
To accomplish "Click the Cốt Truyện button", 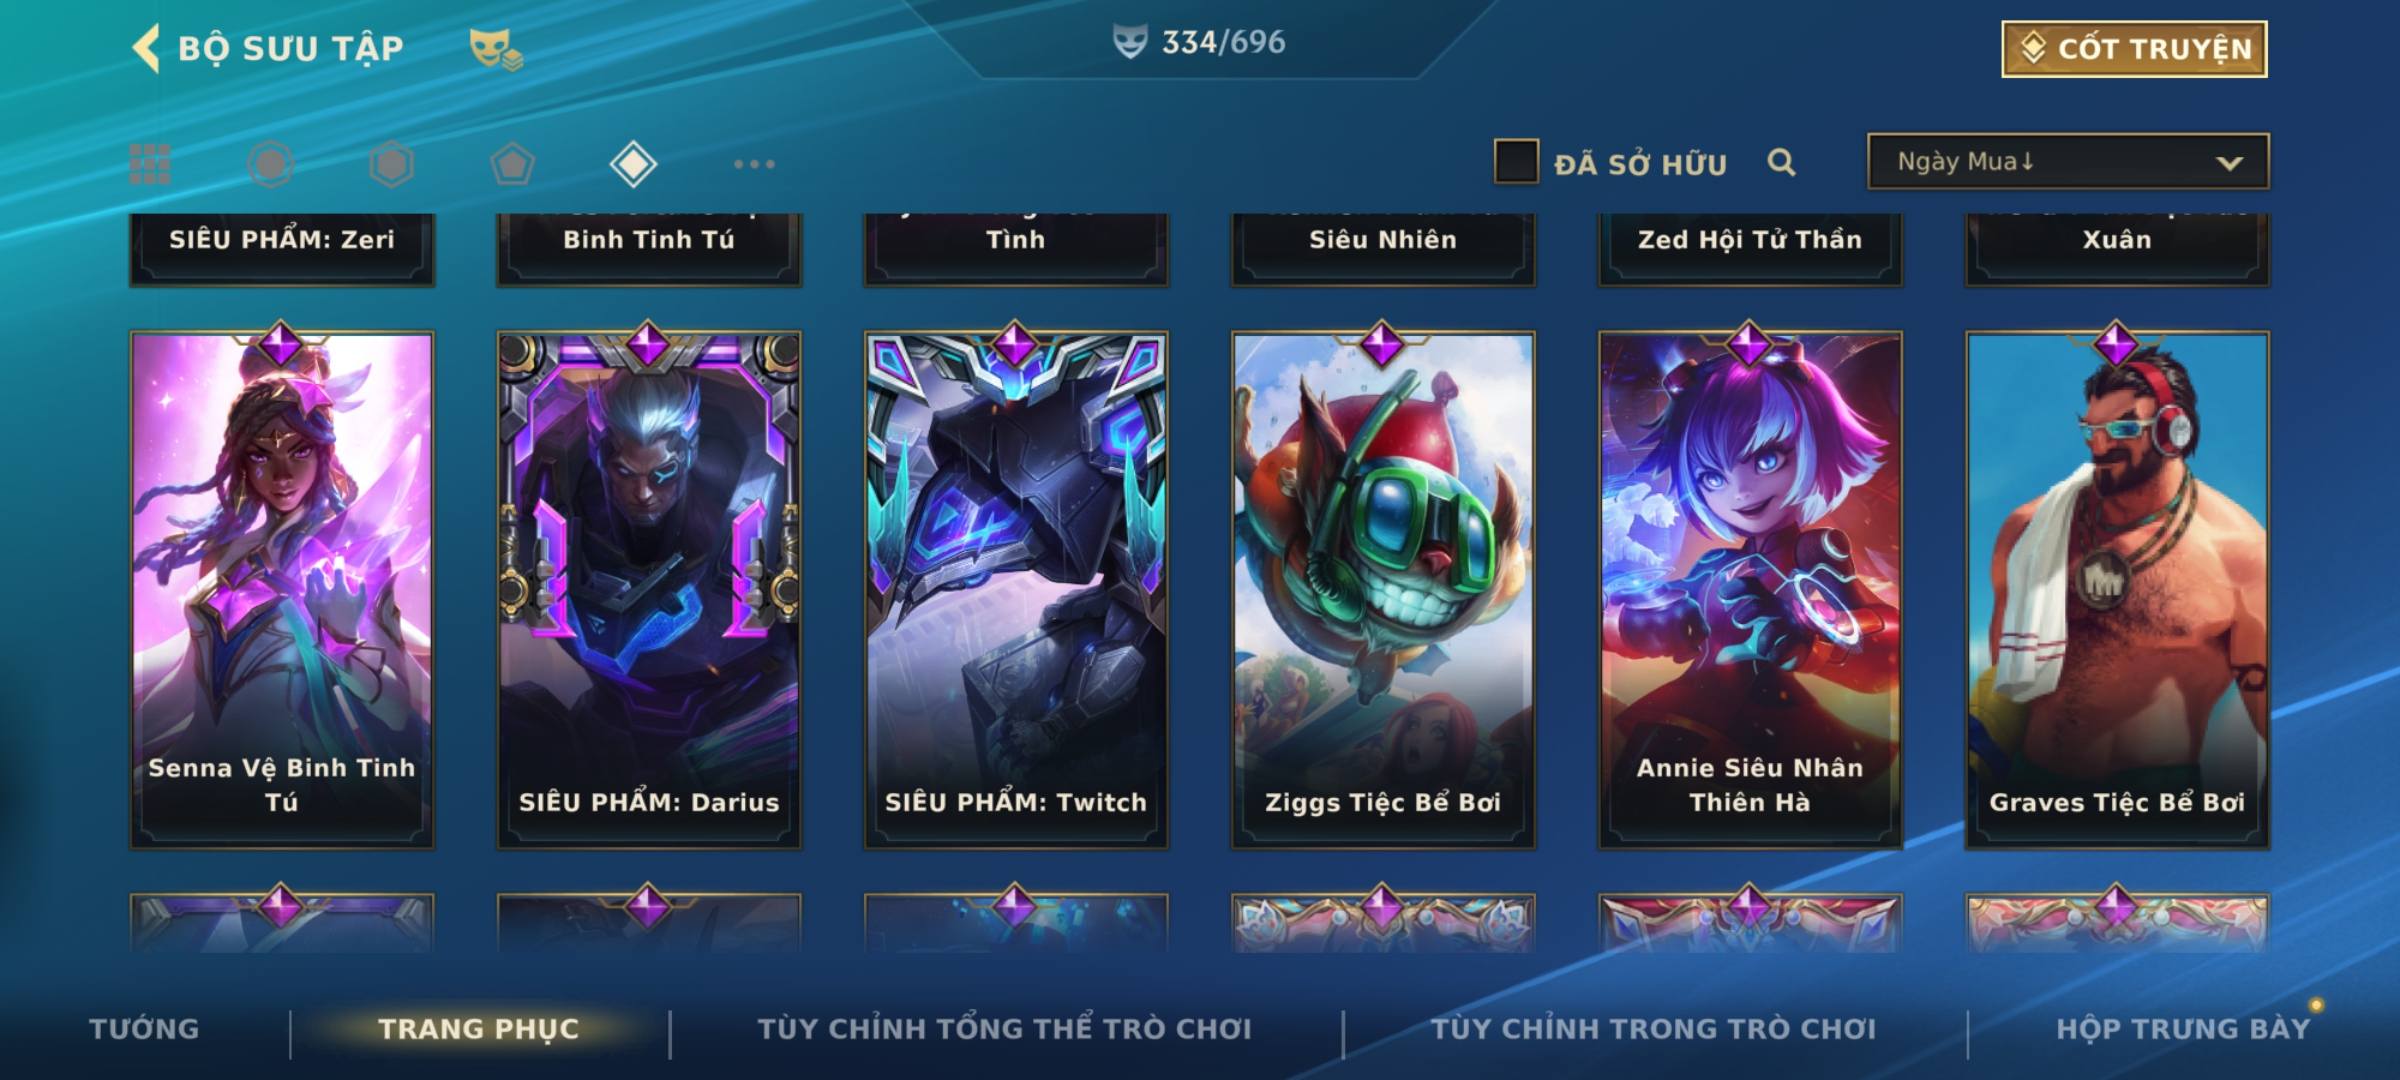I will (2134, 49).
